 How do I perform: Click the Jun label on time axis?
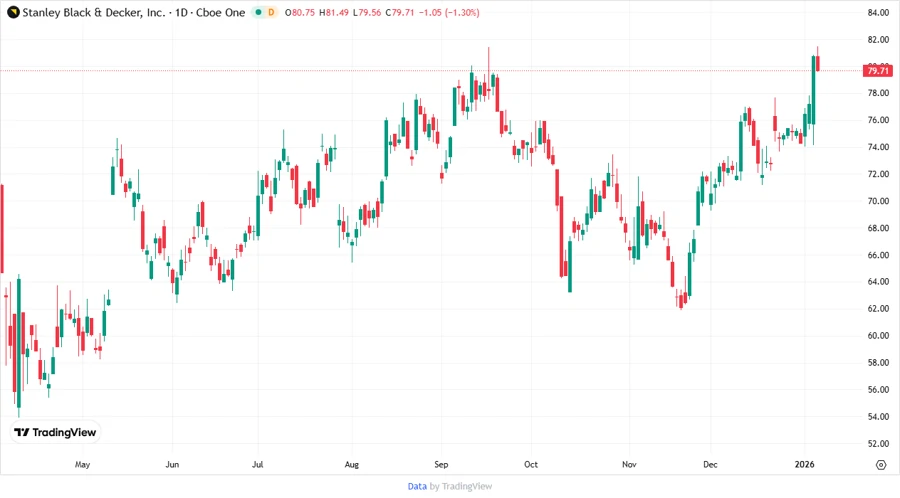click(x=172, y=465)
